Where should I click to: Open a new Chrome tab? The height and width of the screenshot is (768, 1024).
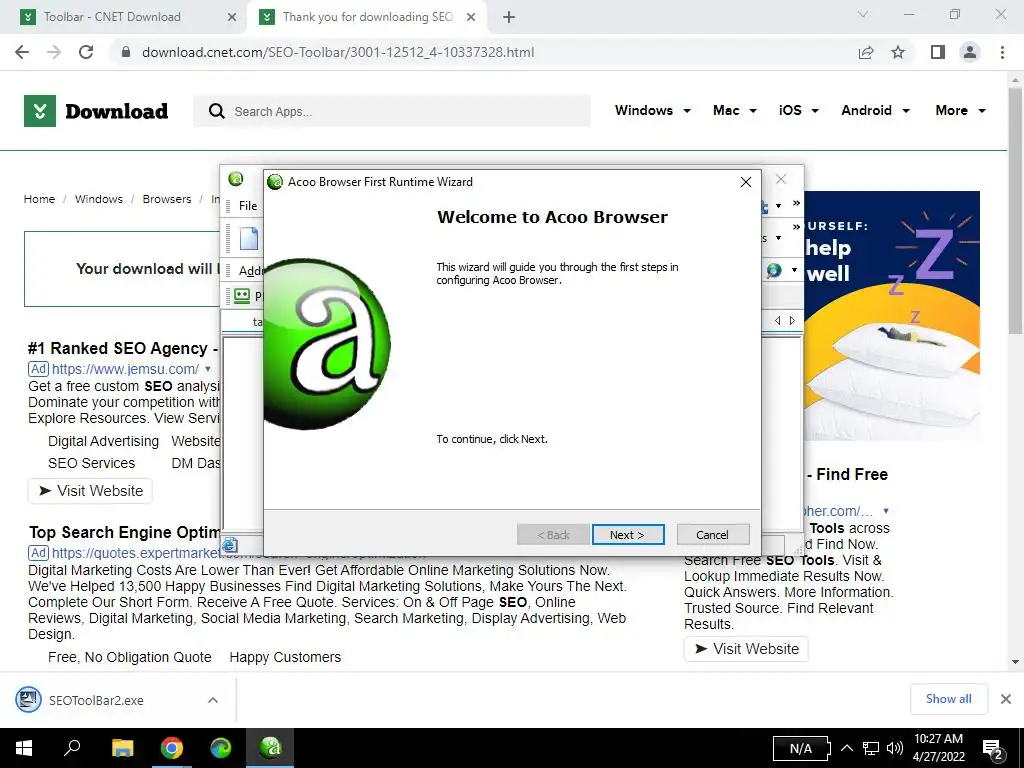[509, 17]
